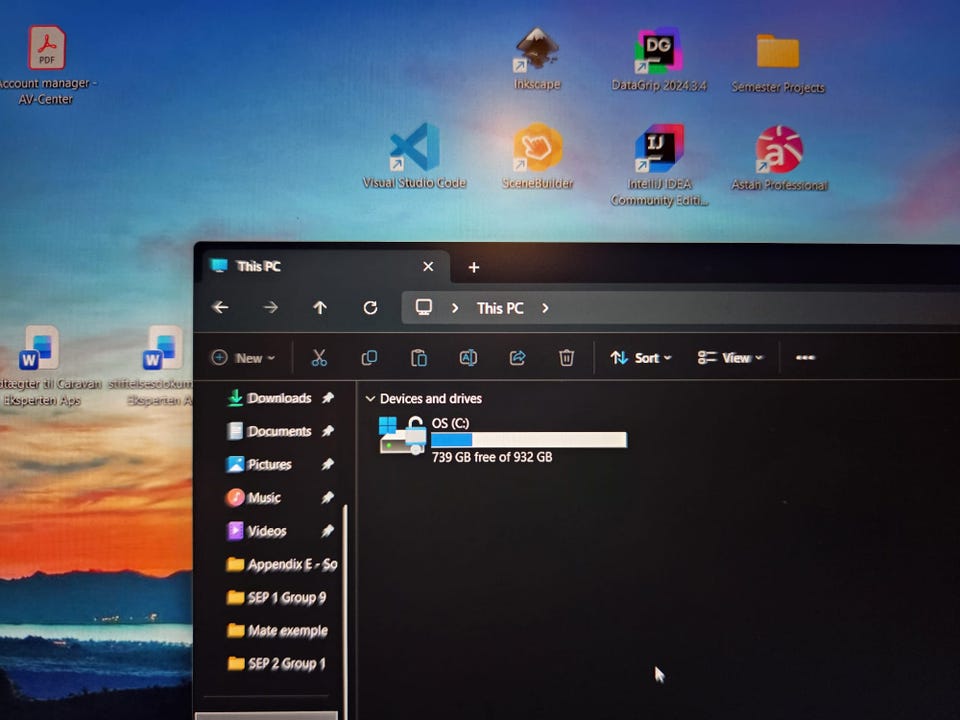Image resolution: width=960 pixels, height=720 pixels.
Task: Go forward in File Explorer
Action: tap(271, 307)
